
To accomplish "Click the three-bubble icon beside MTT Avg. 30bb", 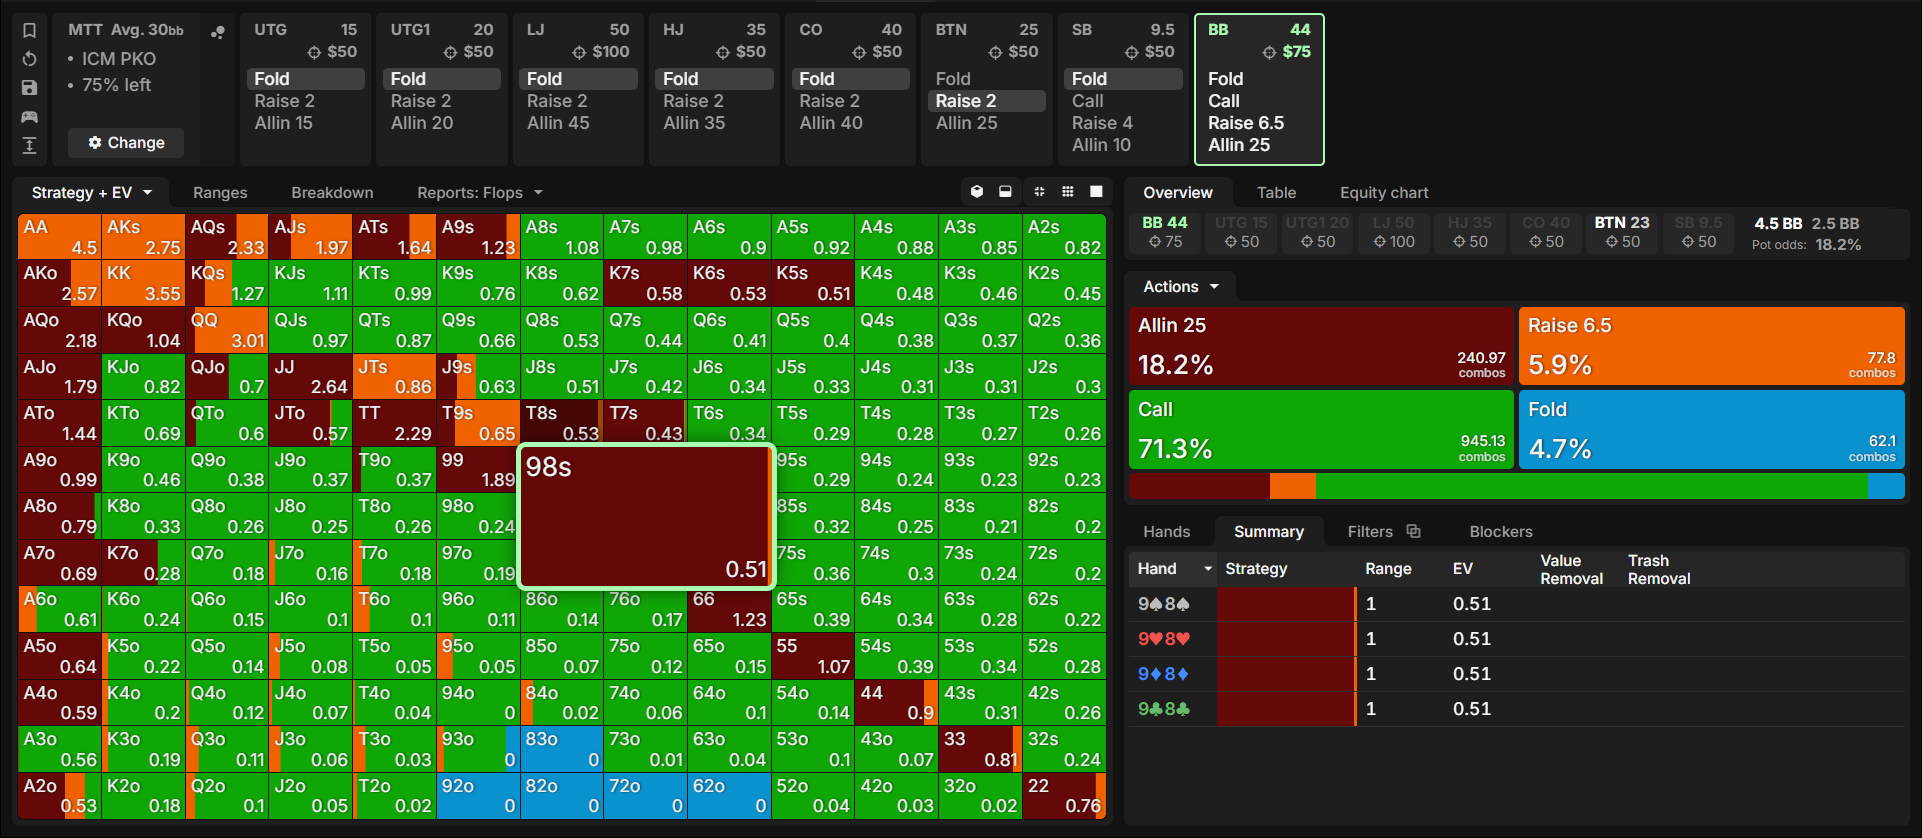I will (x=217, y=32).
